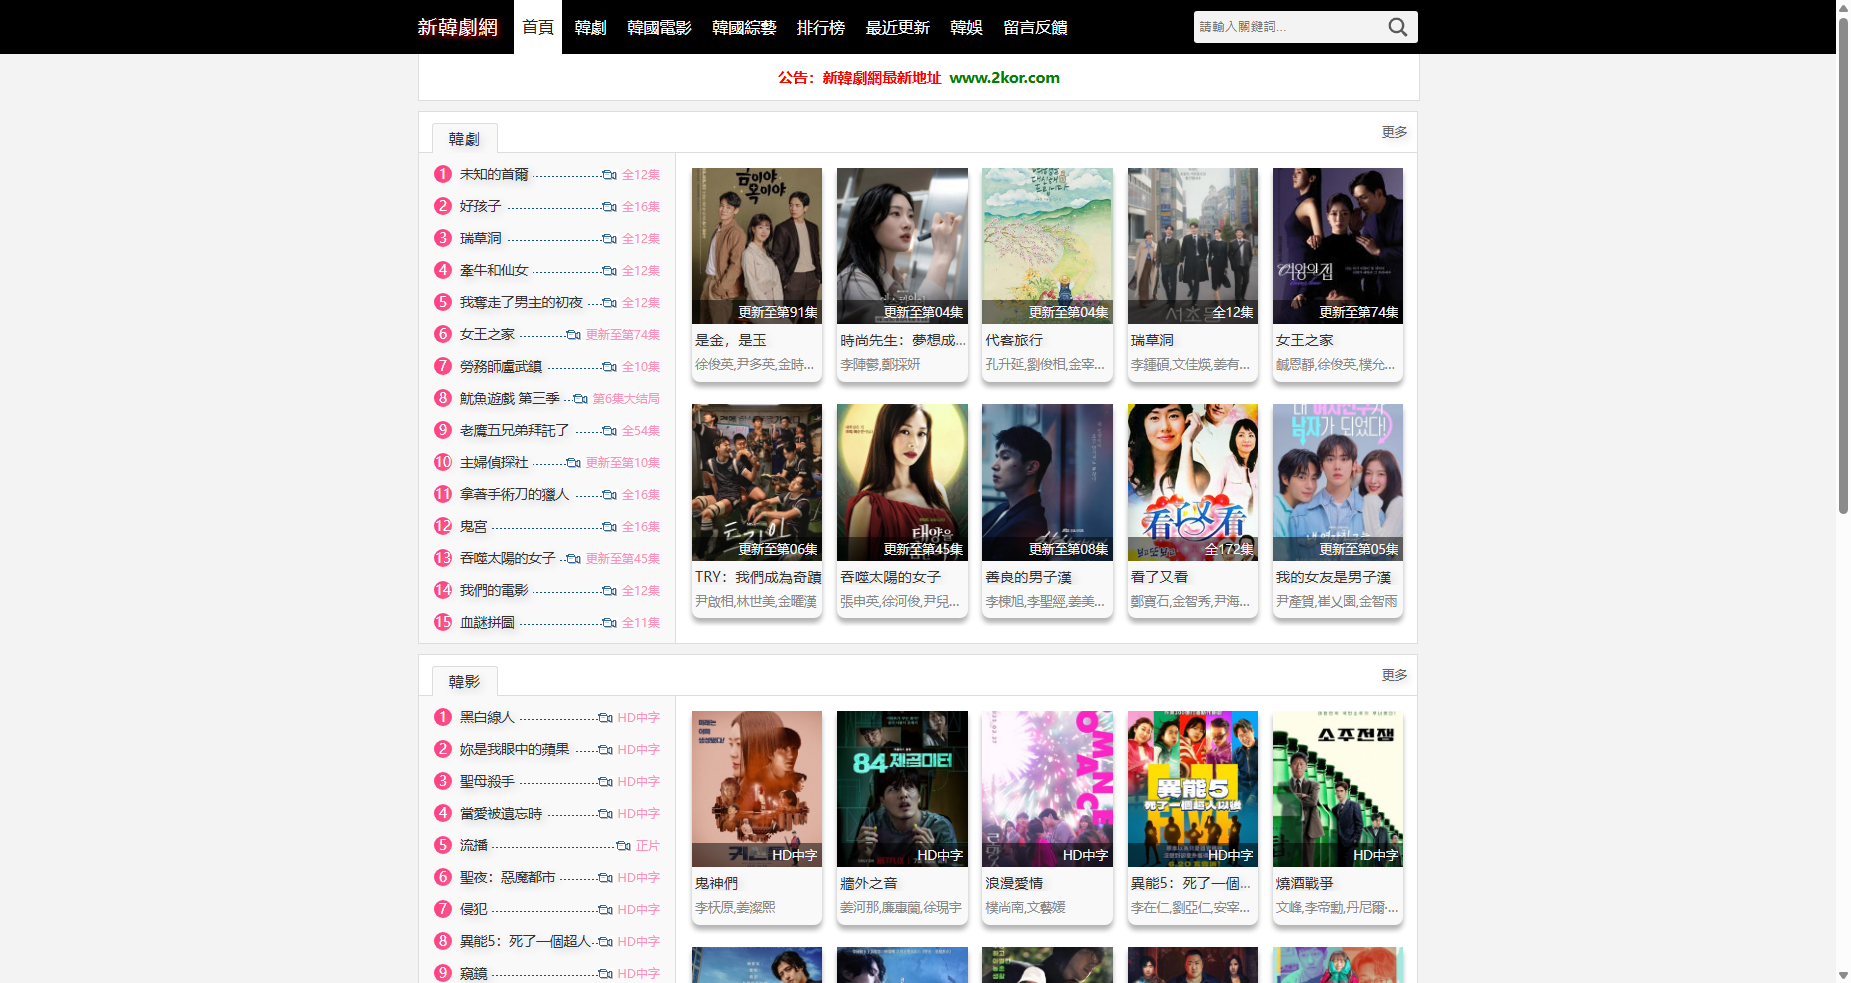The height and width of the screenshot is (983, 1851).
Task: Open 吞噬太陽的女子 from the ranking list
Action: (507, 558)
